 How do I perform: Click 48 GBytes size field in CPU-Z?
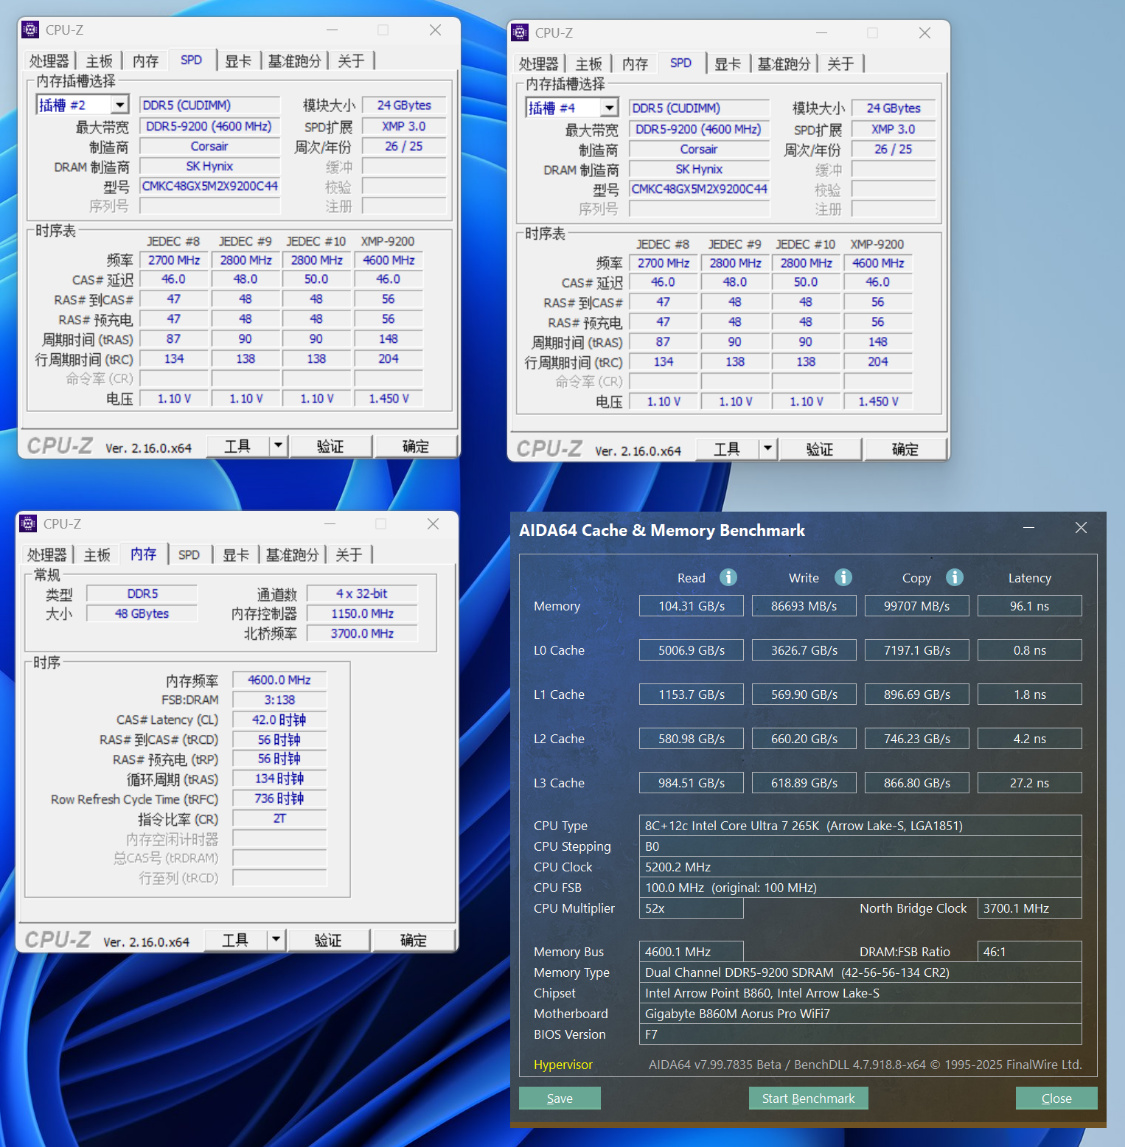coord(142,614)
